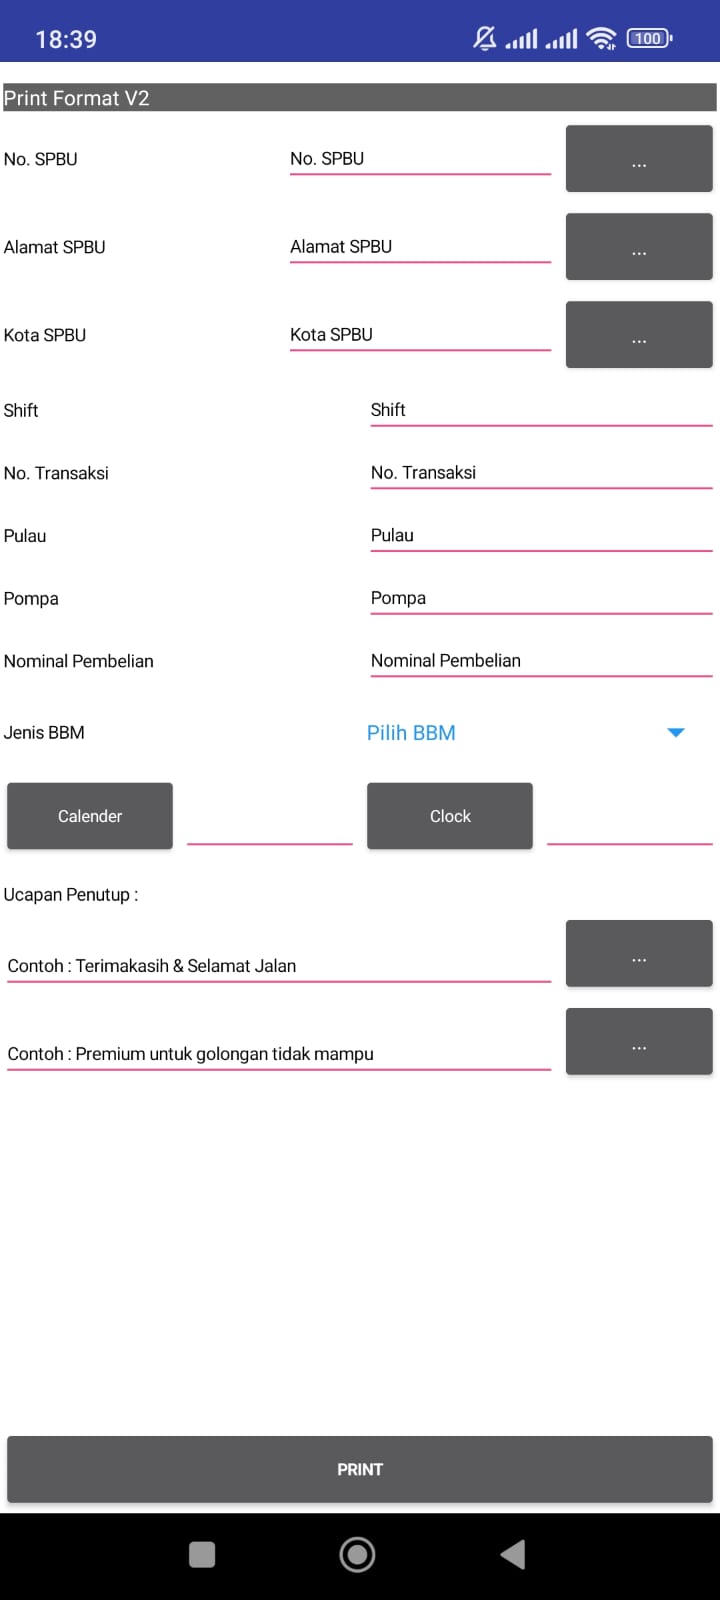The image size is (720, 1600).
Task: Expand the Pilih BBM dropdown arrow
Action: (x=676, y=733)
